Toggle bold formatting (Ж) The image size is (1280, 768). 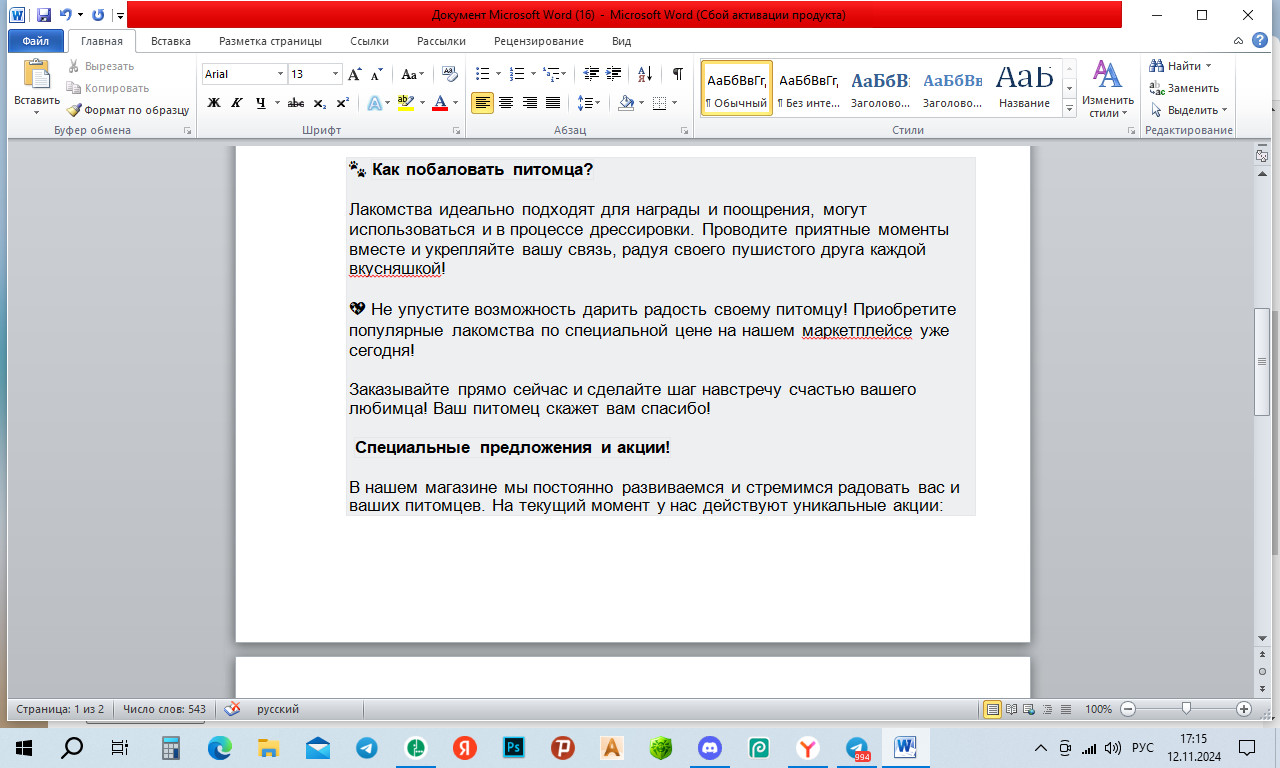click(213, 103)
